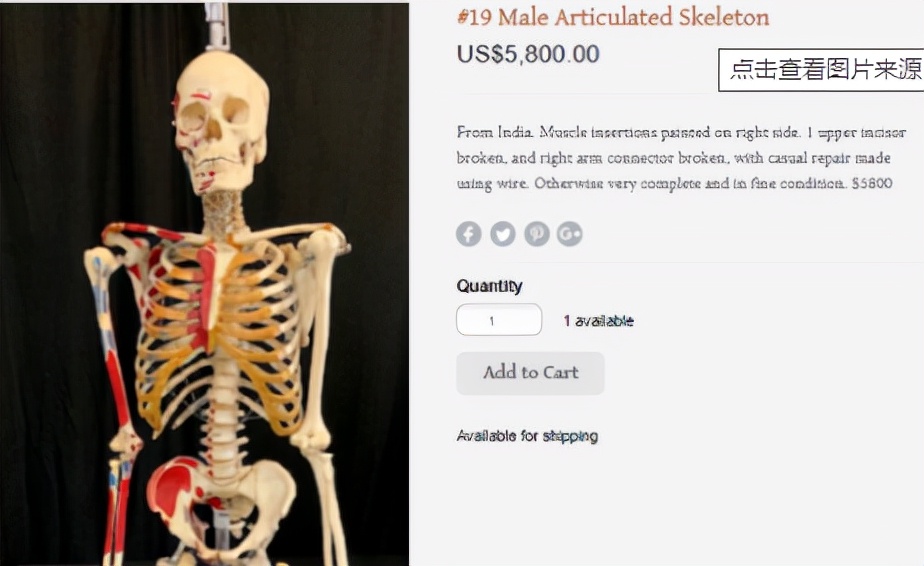
Task: Click the "Available for shipping" note
Action: 527,436
